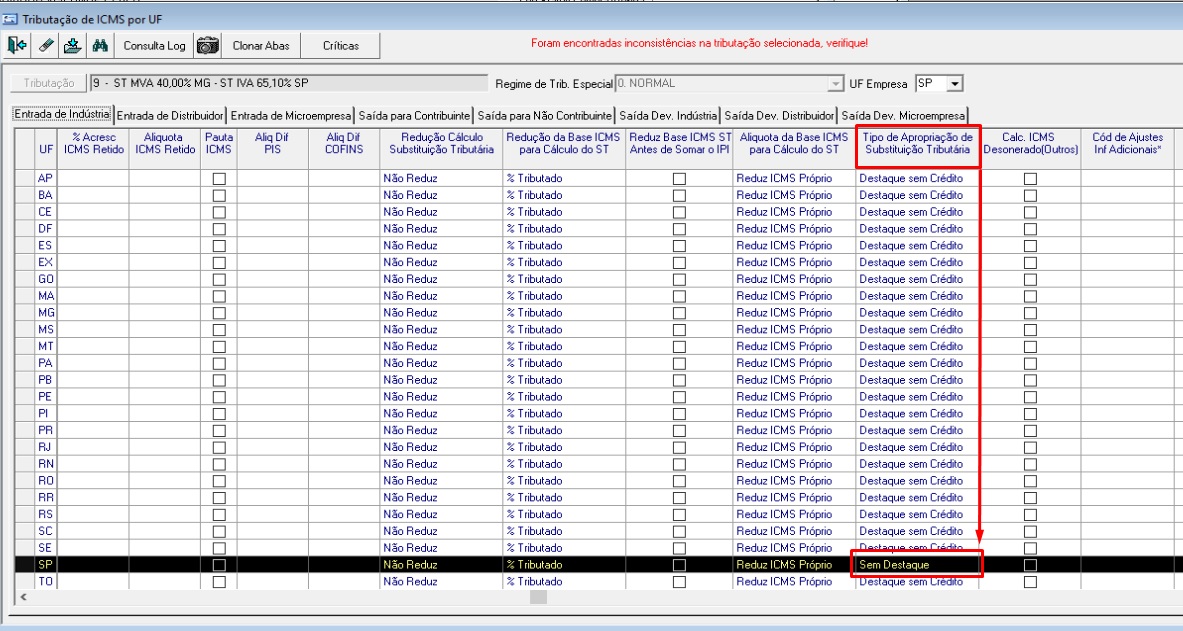Screen dimensions: 1183x631
Task: Click the horizontal scrollbar thumb under the grid
Action: coord(538,597)
